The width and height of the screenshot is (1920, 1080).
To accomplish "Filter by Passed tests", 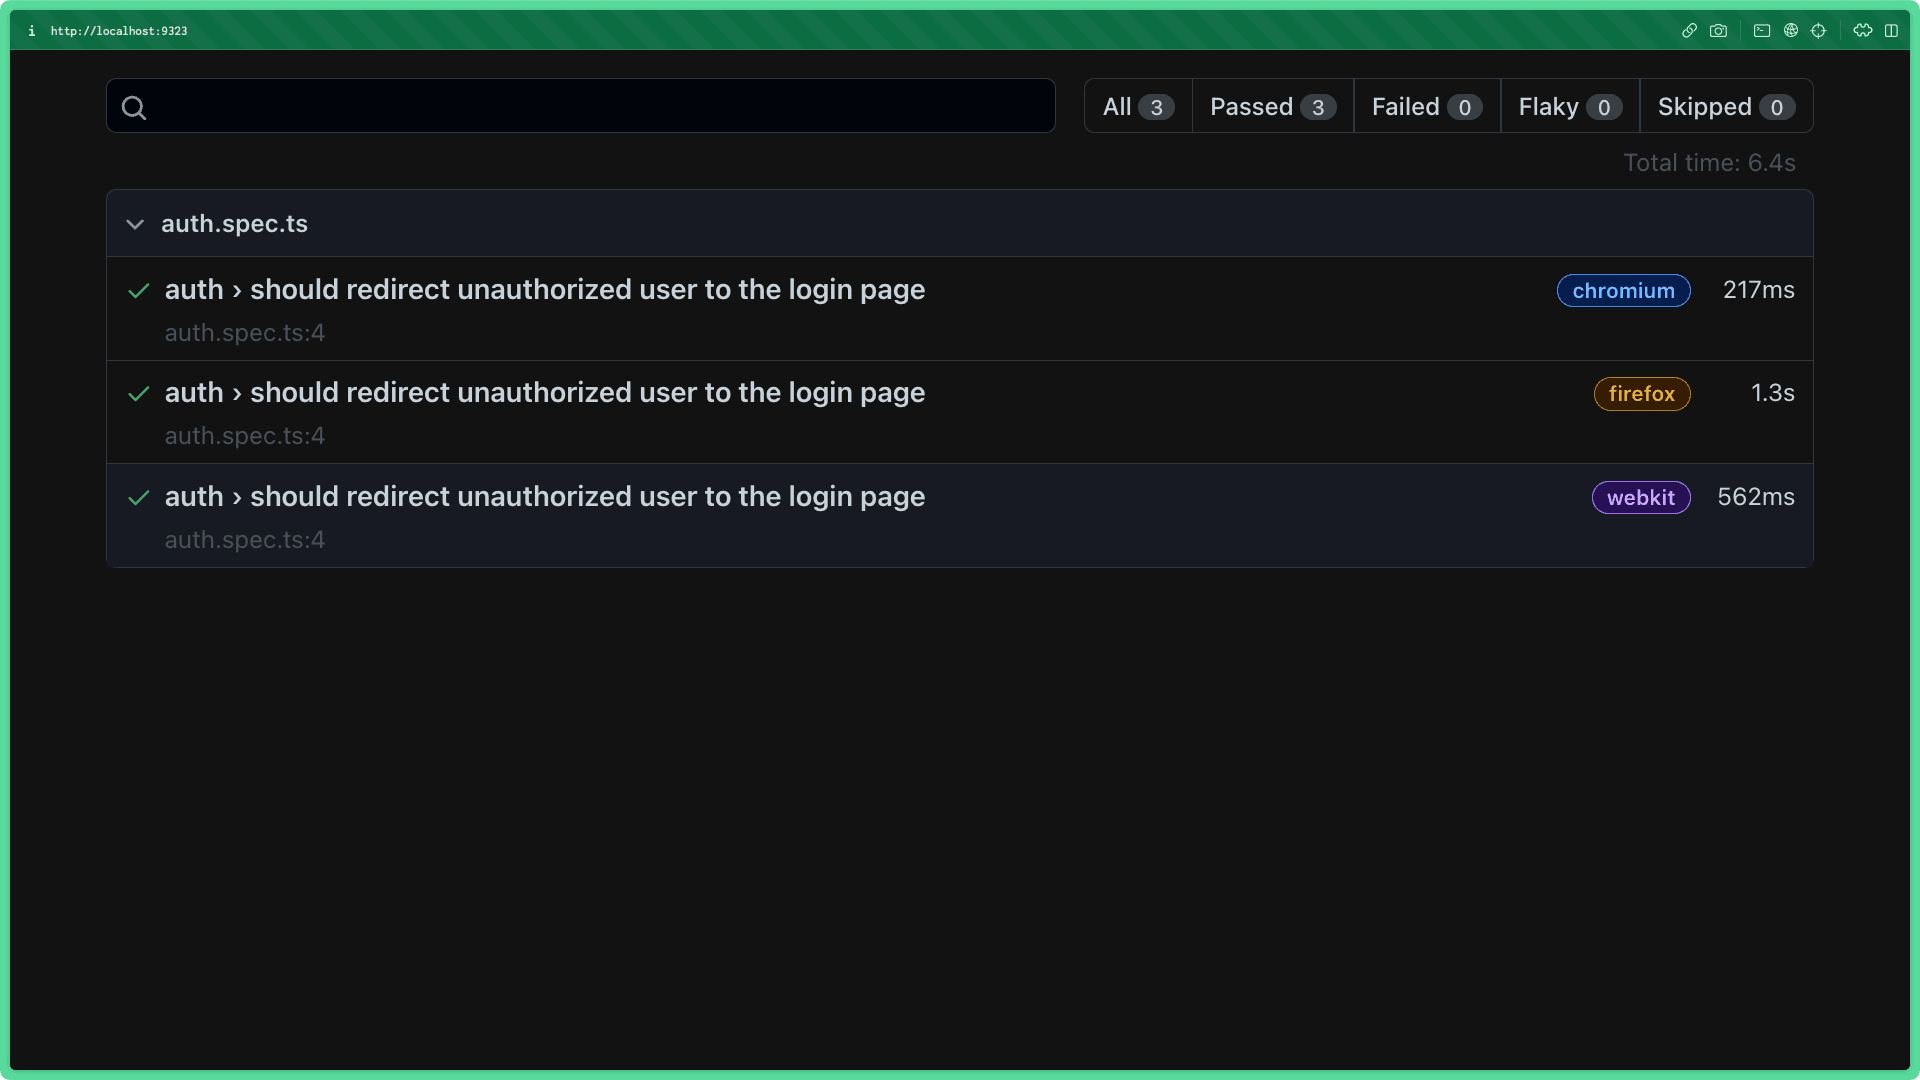I will (1272, 107).
